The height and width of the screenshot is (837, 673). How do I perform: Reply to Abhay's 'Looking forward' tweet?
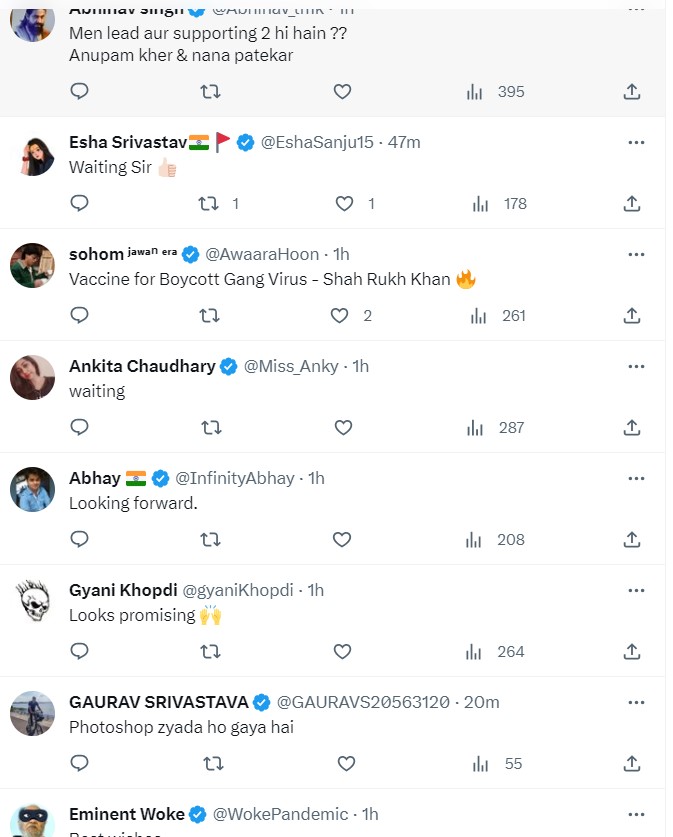pyautogui.click(x=80, y=539)
